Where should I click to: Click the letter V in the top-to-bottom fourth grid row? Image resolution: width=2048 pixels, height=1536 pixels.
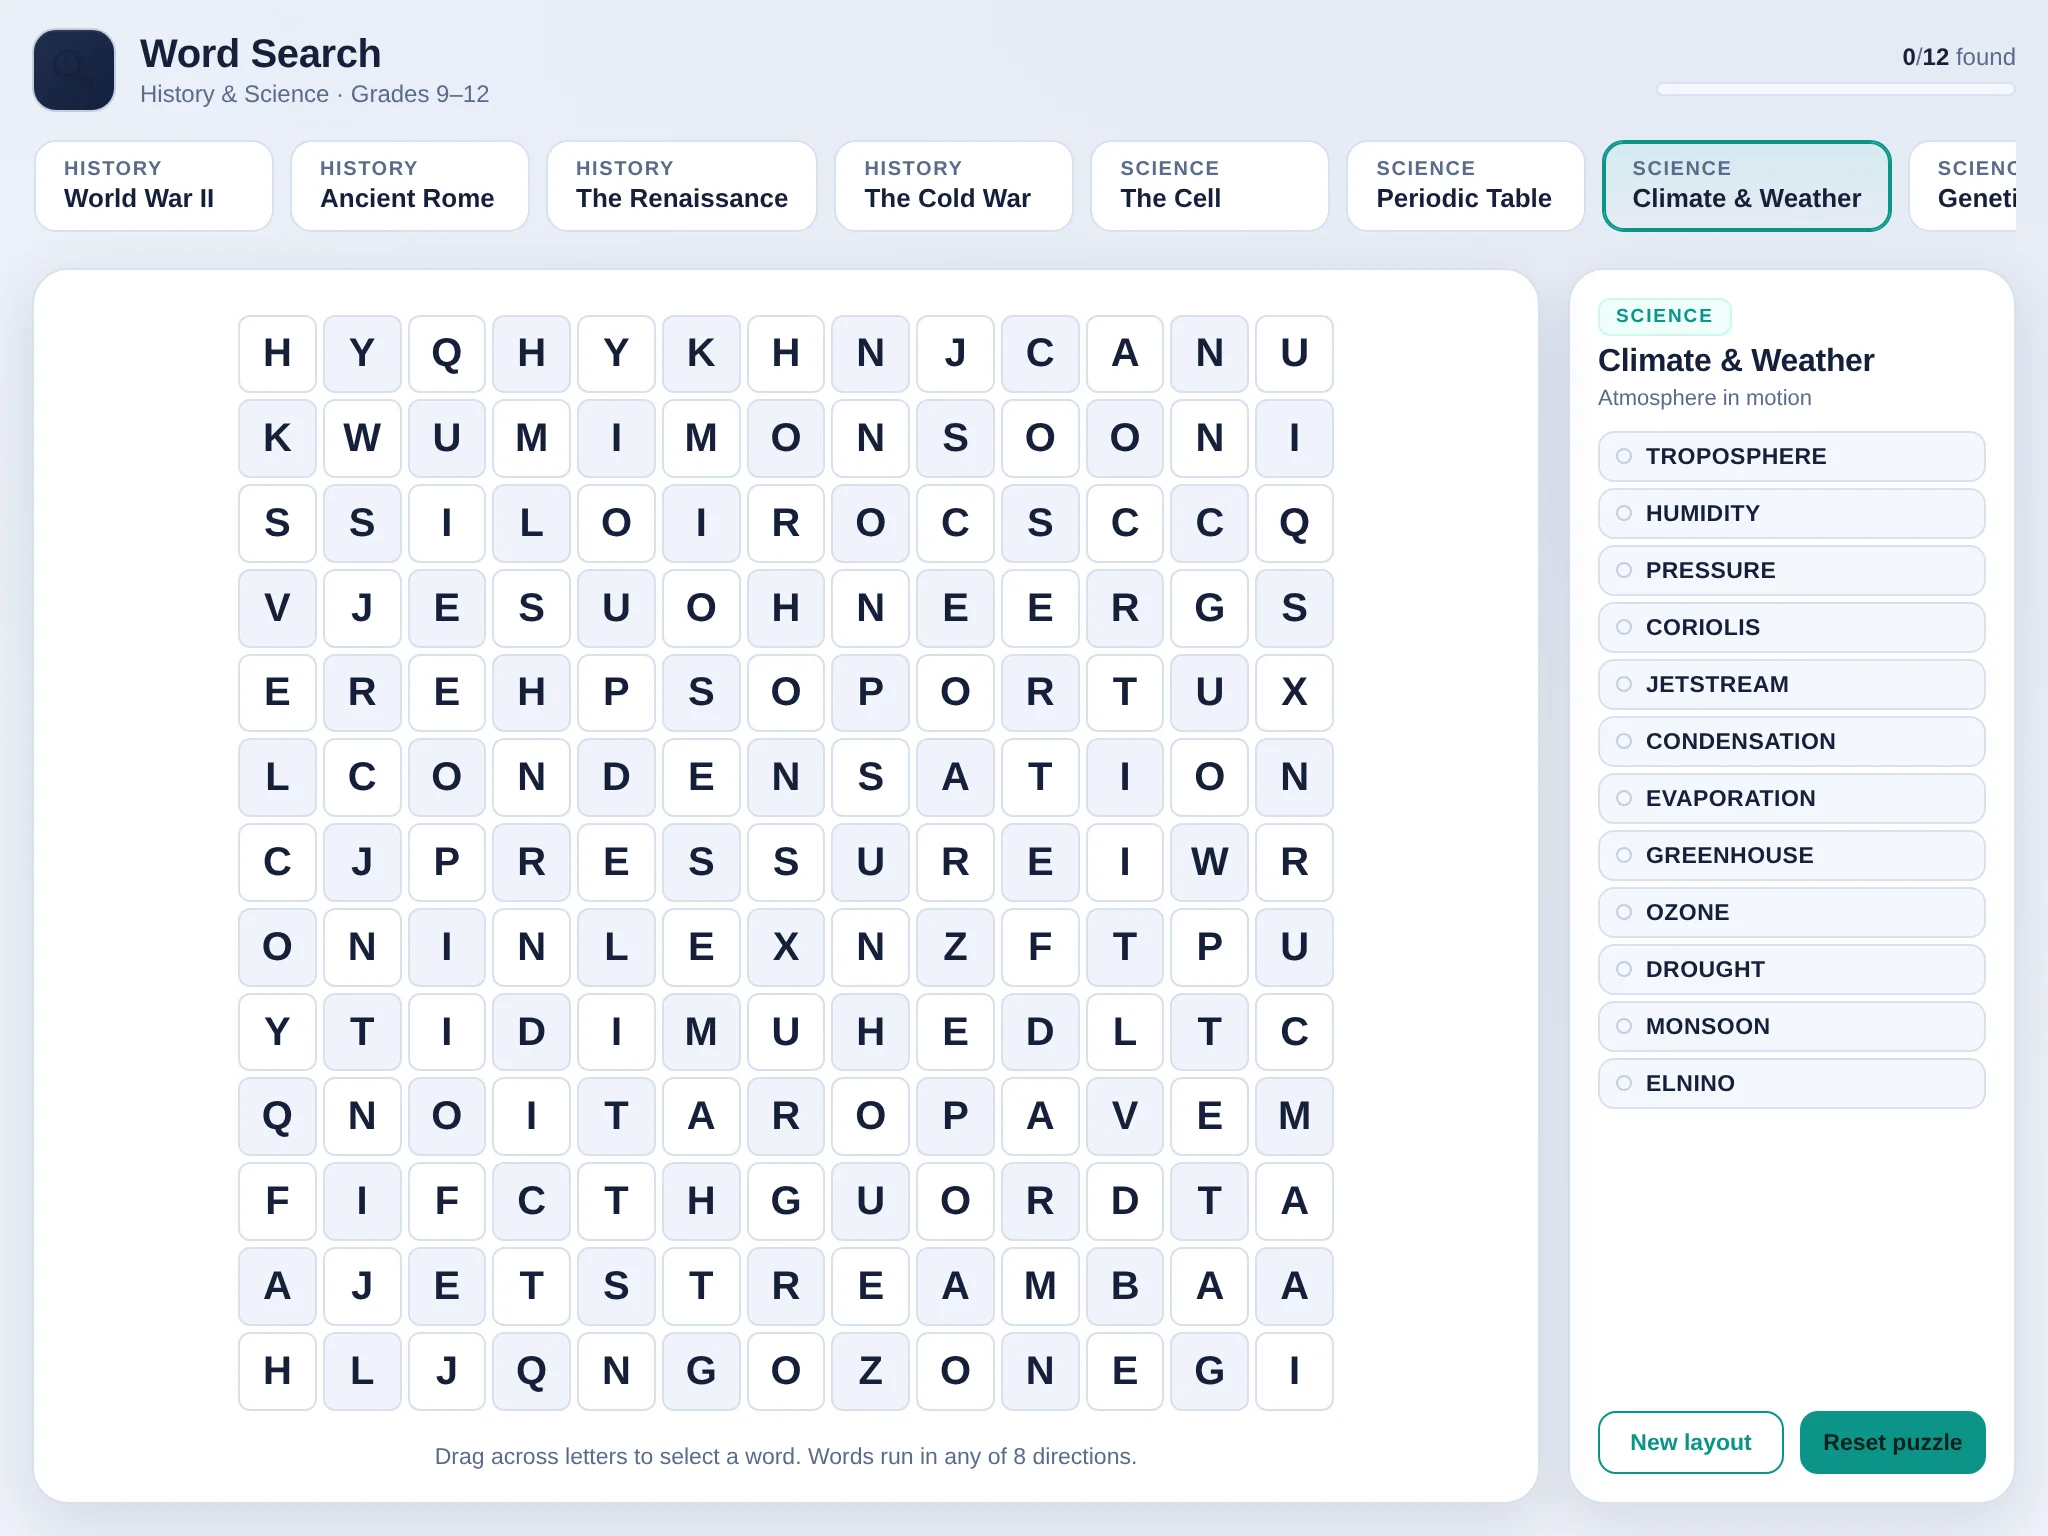click(277, 608)
